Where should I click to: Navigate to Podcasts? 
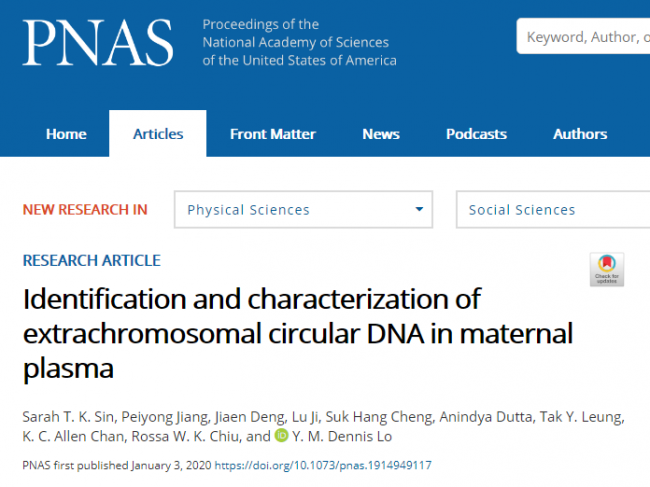point(476,134)
